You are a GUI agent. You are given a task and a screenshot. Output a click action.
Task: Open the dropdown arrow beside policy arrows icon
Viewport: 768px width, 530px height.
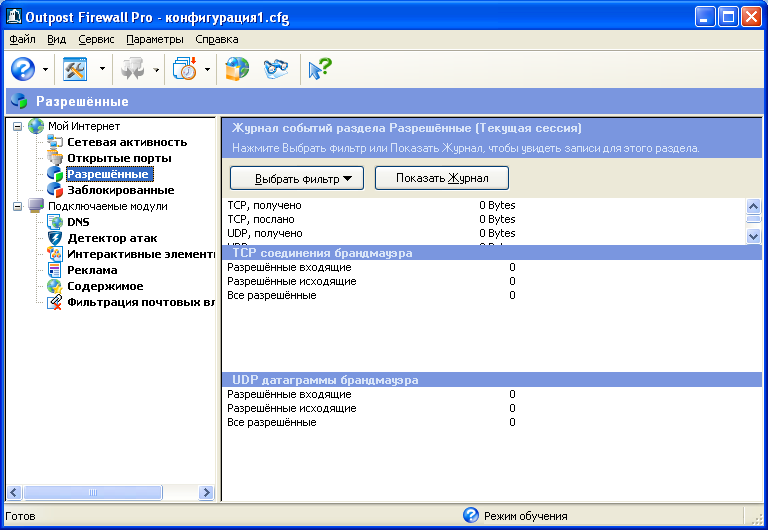(156, 70)
